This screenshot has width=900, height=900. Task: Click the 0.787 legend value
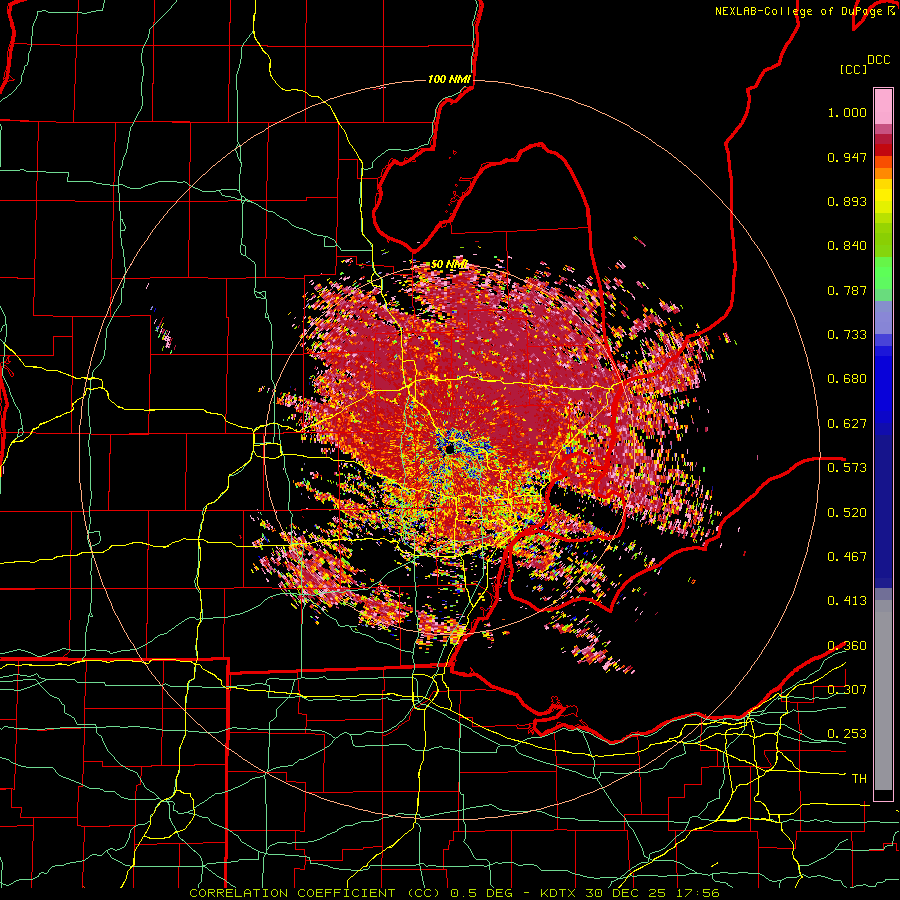tap(847, 290)
